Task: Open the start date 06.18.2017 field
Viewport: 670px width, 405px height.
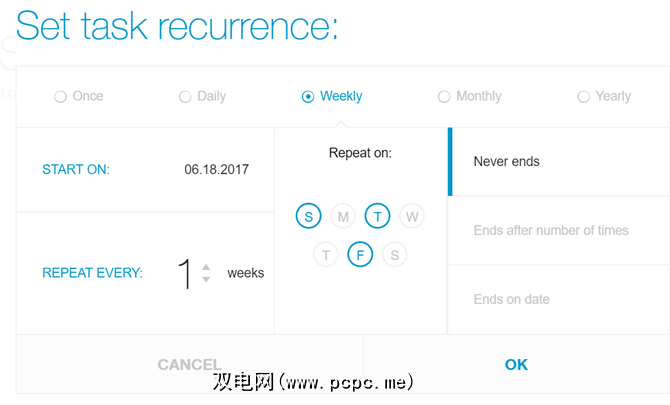Action: tap(216, 170)
